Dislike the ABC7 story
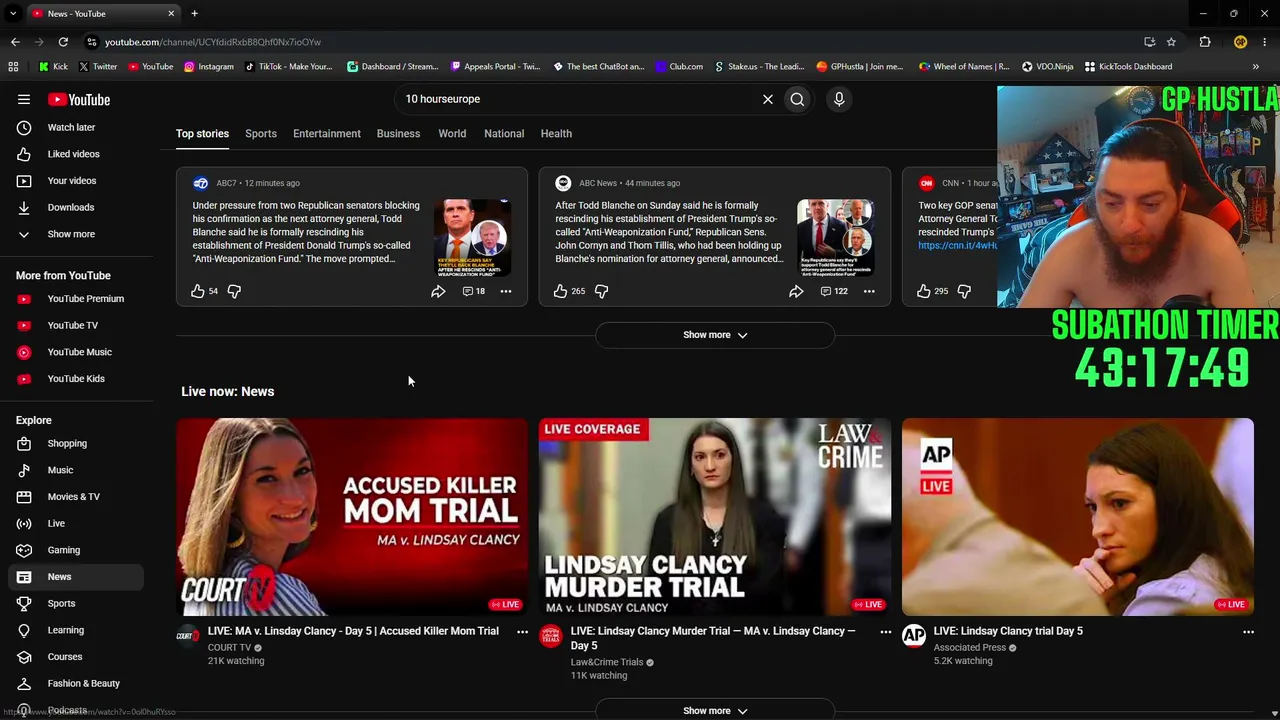This screenshot has height=720, width=1280. (234, 291)
